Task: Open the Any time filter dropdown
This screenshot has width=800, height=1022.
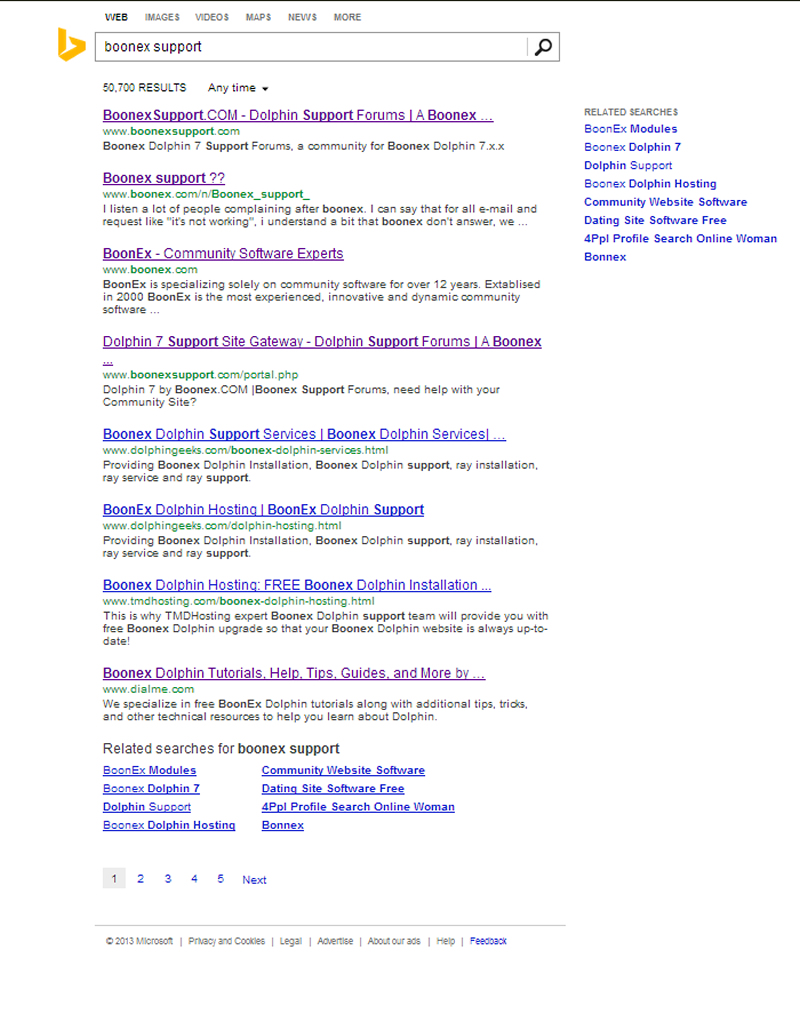Action: click(x=238, y=88)
